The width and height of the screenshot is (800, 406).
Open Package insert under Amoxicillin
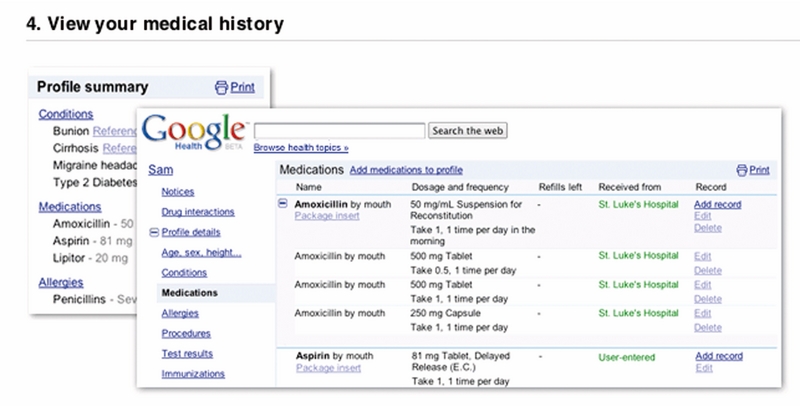(x=327, y=216)
